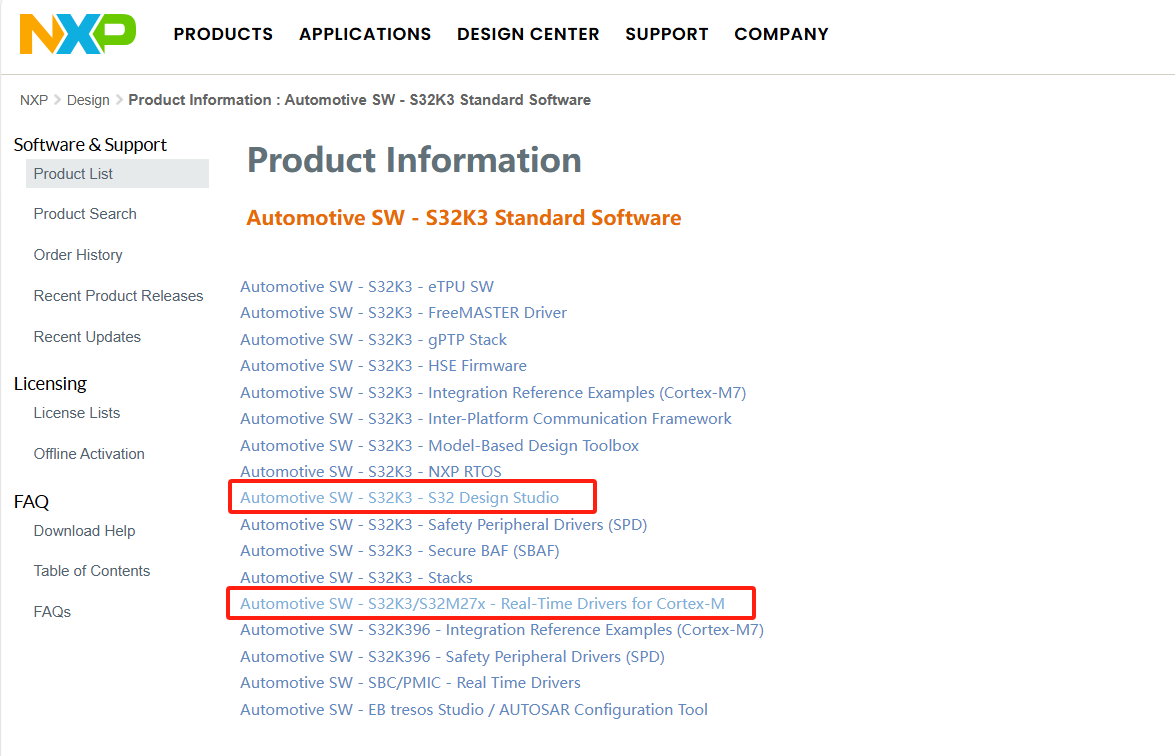Viewport: 1175px width, 756px height.
Task: Click the FAQ sidebar heading
Action: (31, 502)
